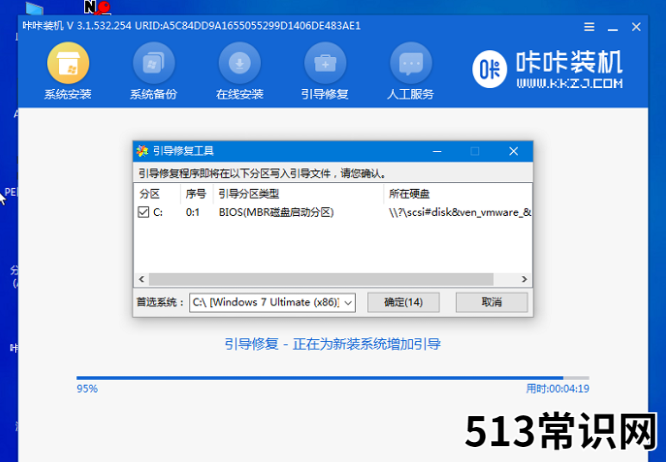Minimize the 咔咔装机 main window
The height and width of the screenshot is (462, 666).
[x=612, y=27]
